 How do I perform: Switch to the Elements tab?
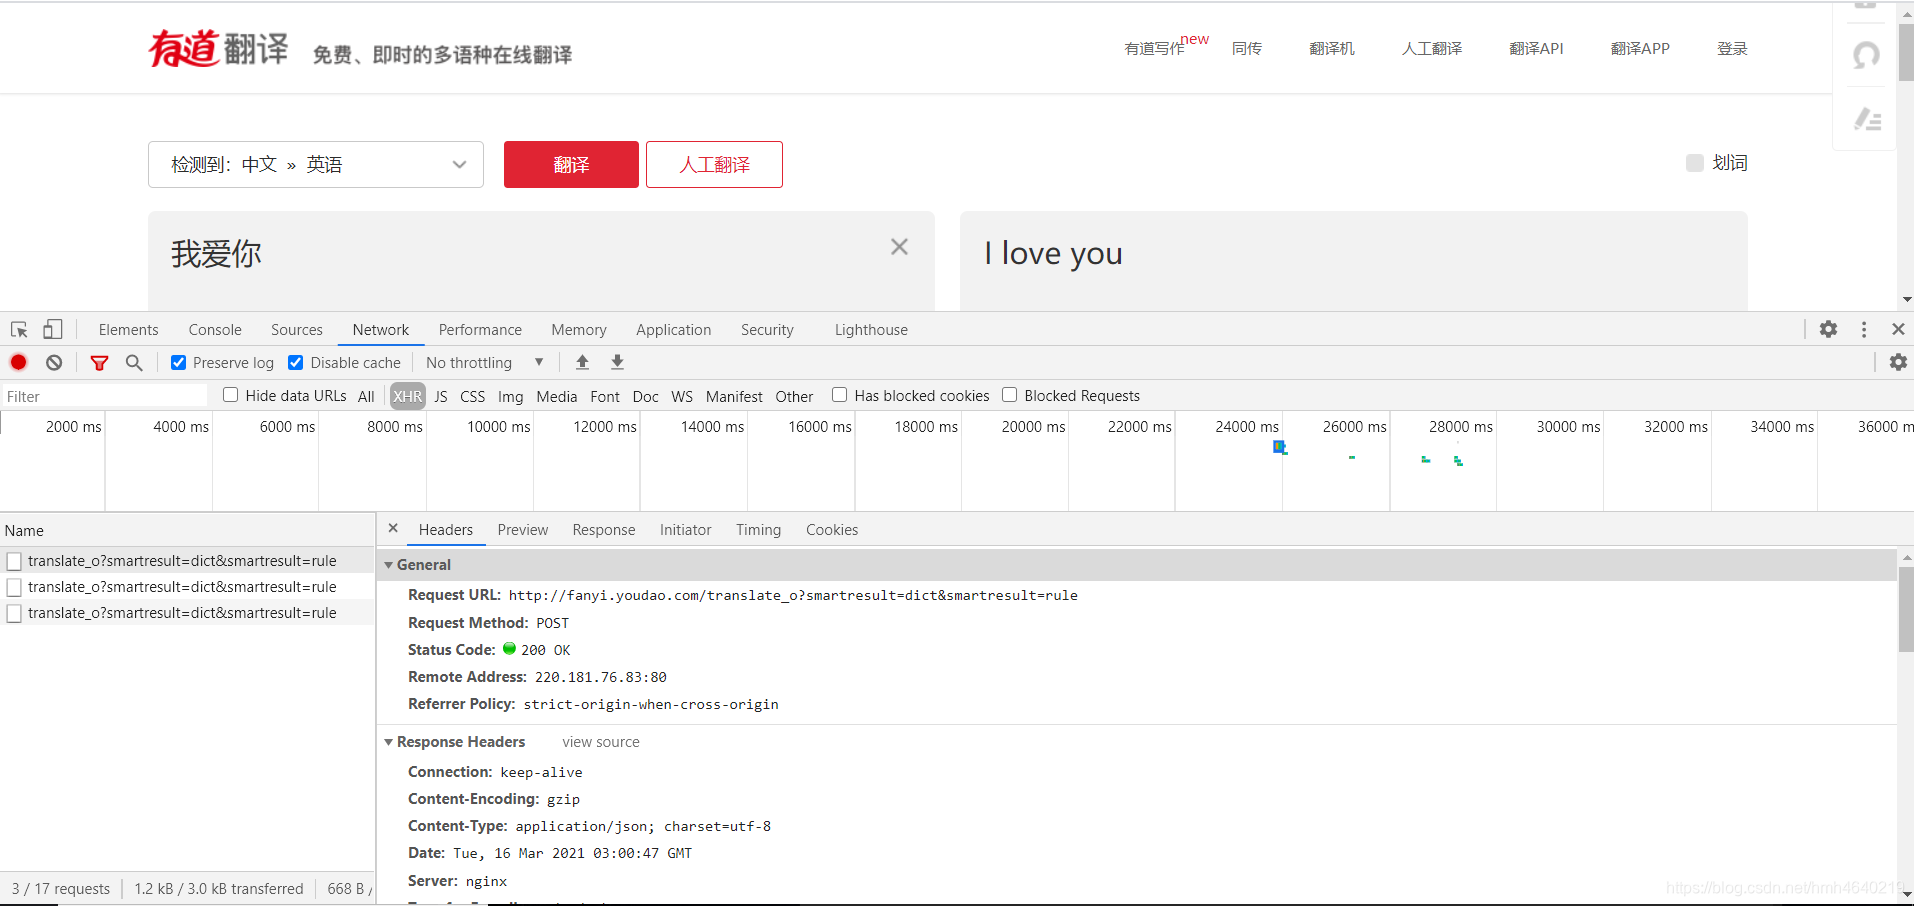pos(128,330)
